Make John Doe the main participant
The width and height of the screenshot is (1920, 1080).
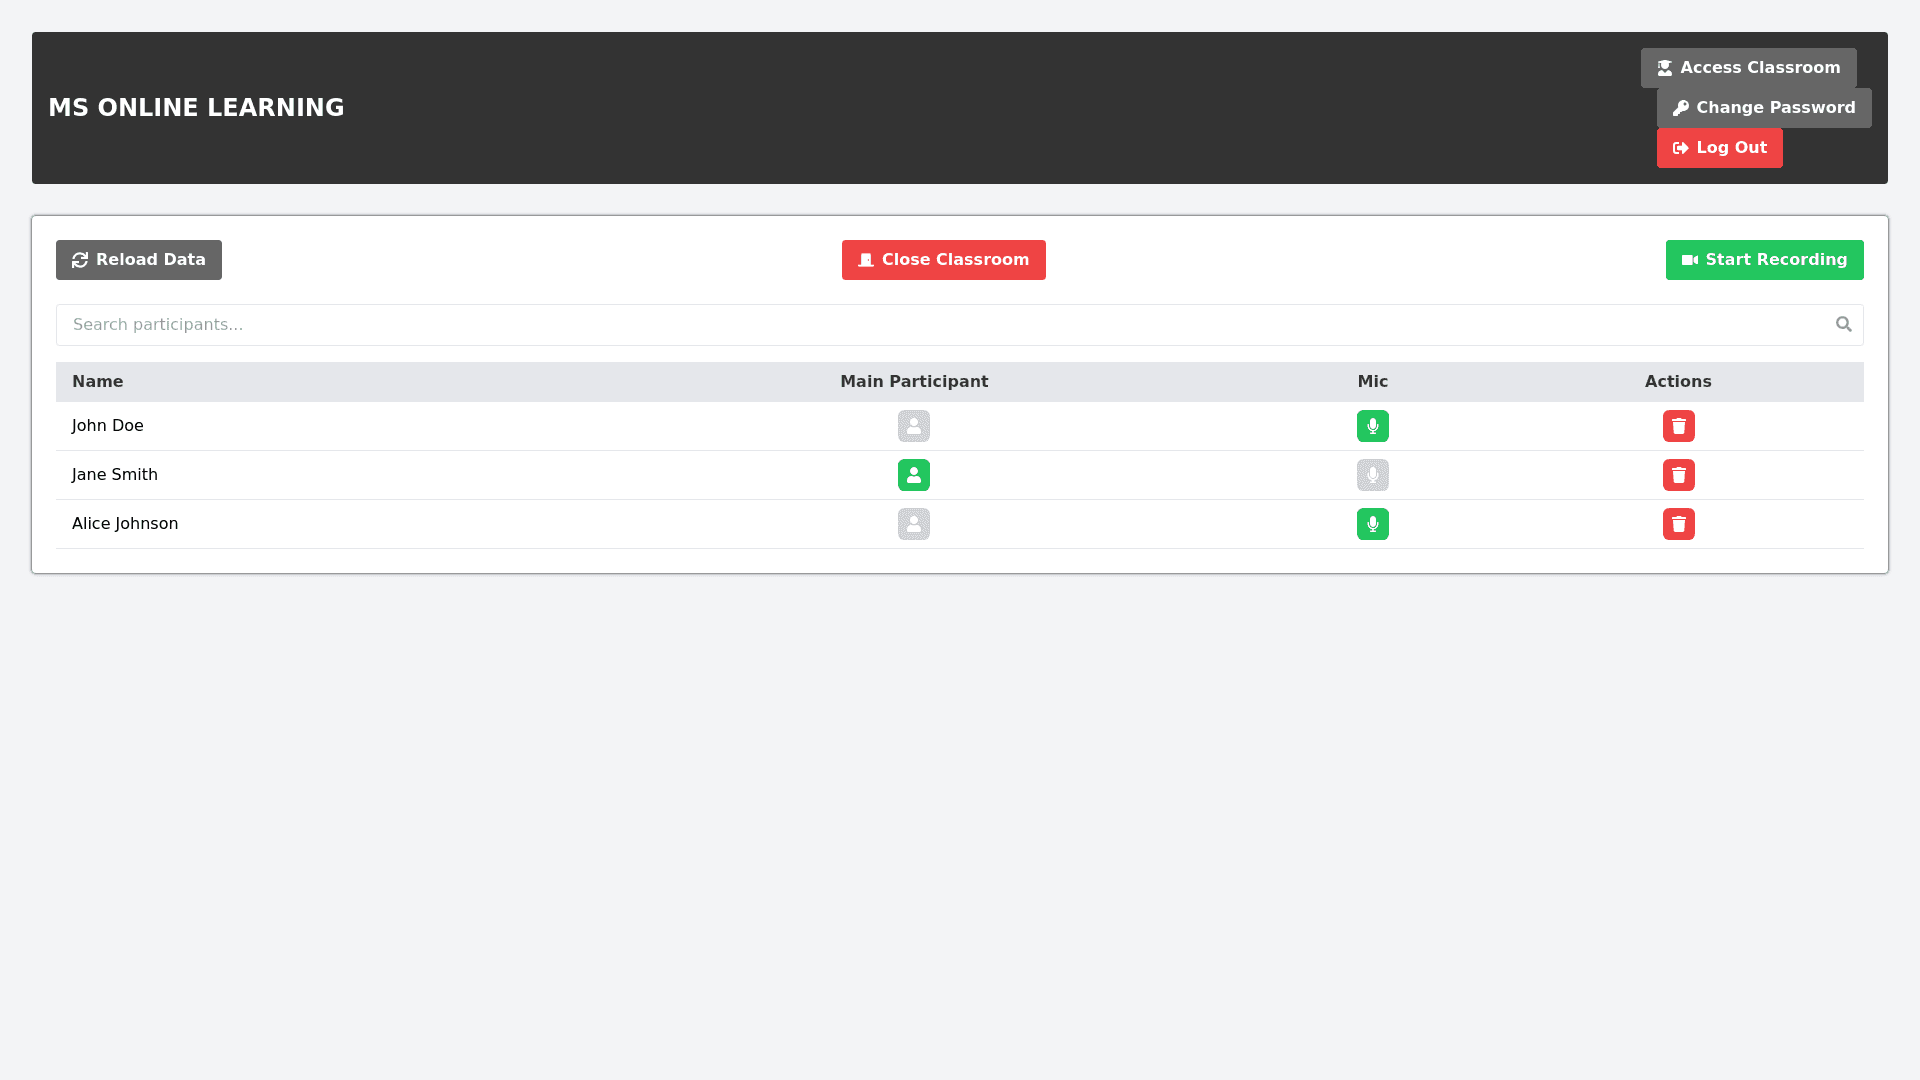(913, 426)
